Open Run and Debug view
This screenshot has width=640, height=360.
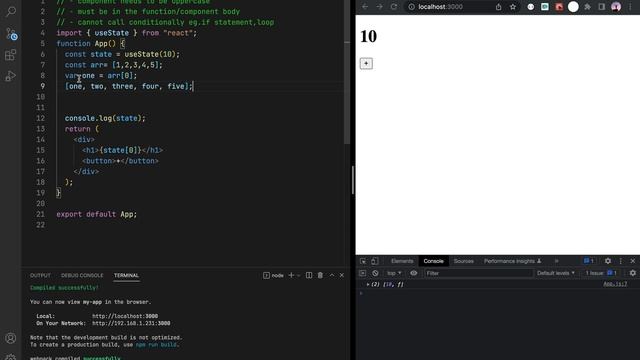pyautogui.click(x=11, y=76)
